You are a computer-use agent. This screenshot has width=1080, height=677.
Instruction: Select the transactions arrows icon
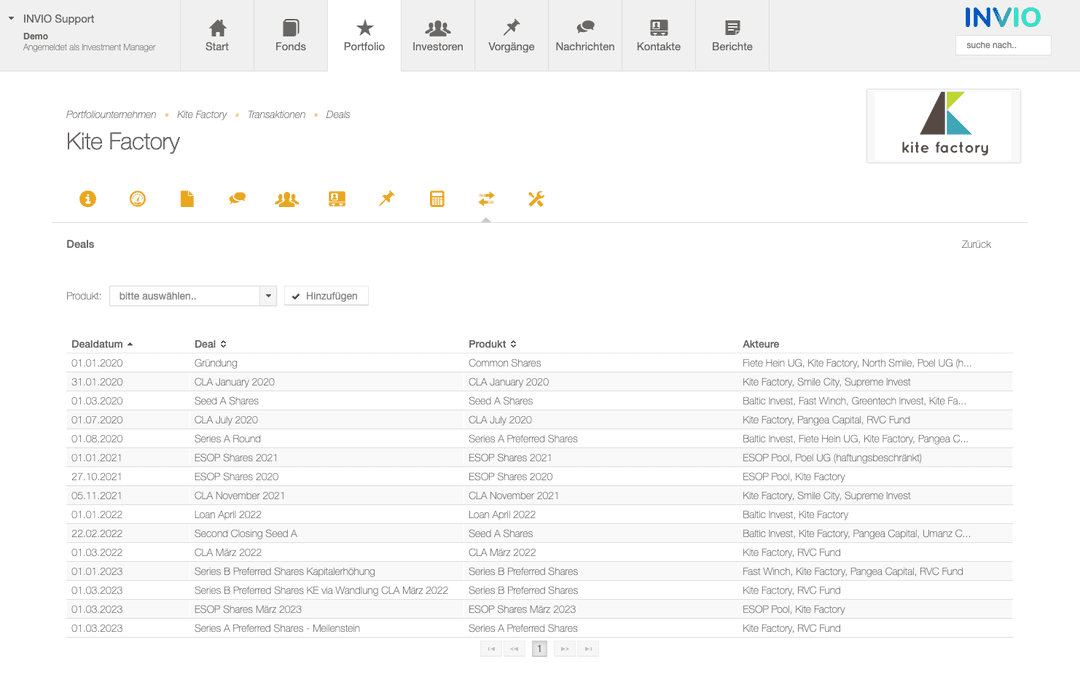point(486,199)
